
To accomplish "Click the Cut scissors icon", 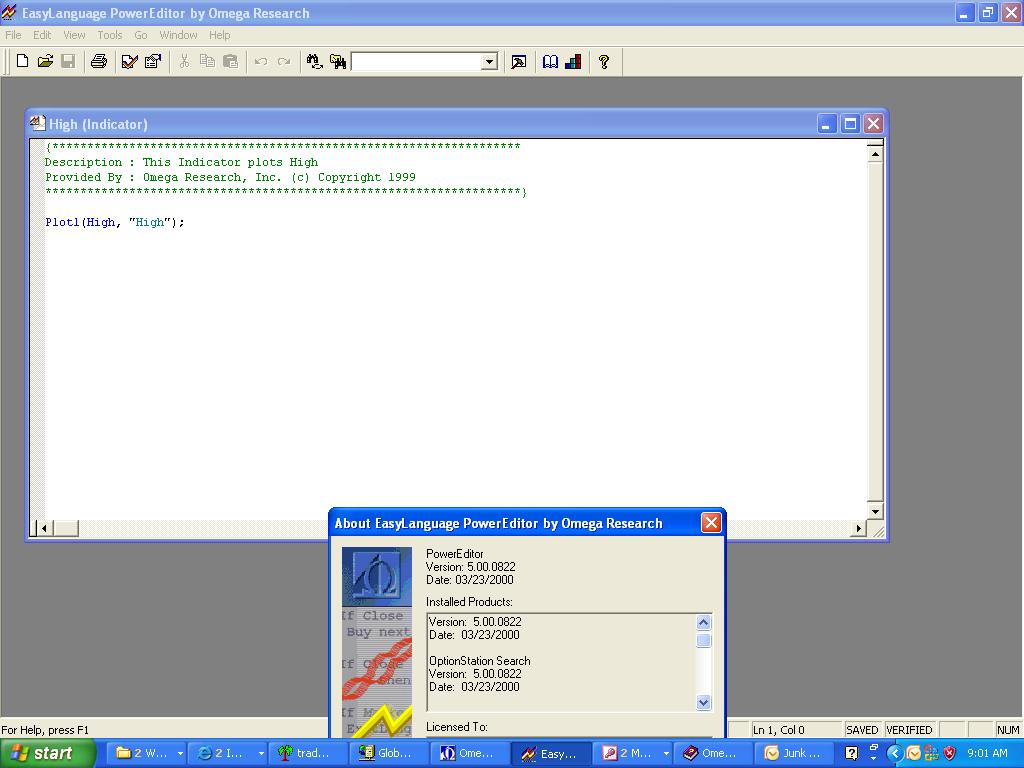I will coord(184,61).
